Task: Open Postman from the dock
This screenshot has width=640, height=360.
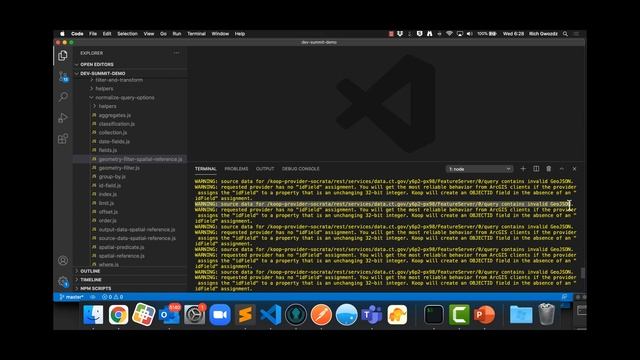Action: pyautogui.click(x=321, y=315)
